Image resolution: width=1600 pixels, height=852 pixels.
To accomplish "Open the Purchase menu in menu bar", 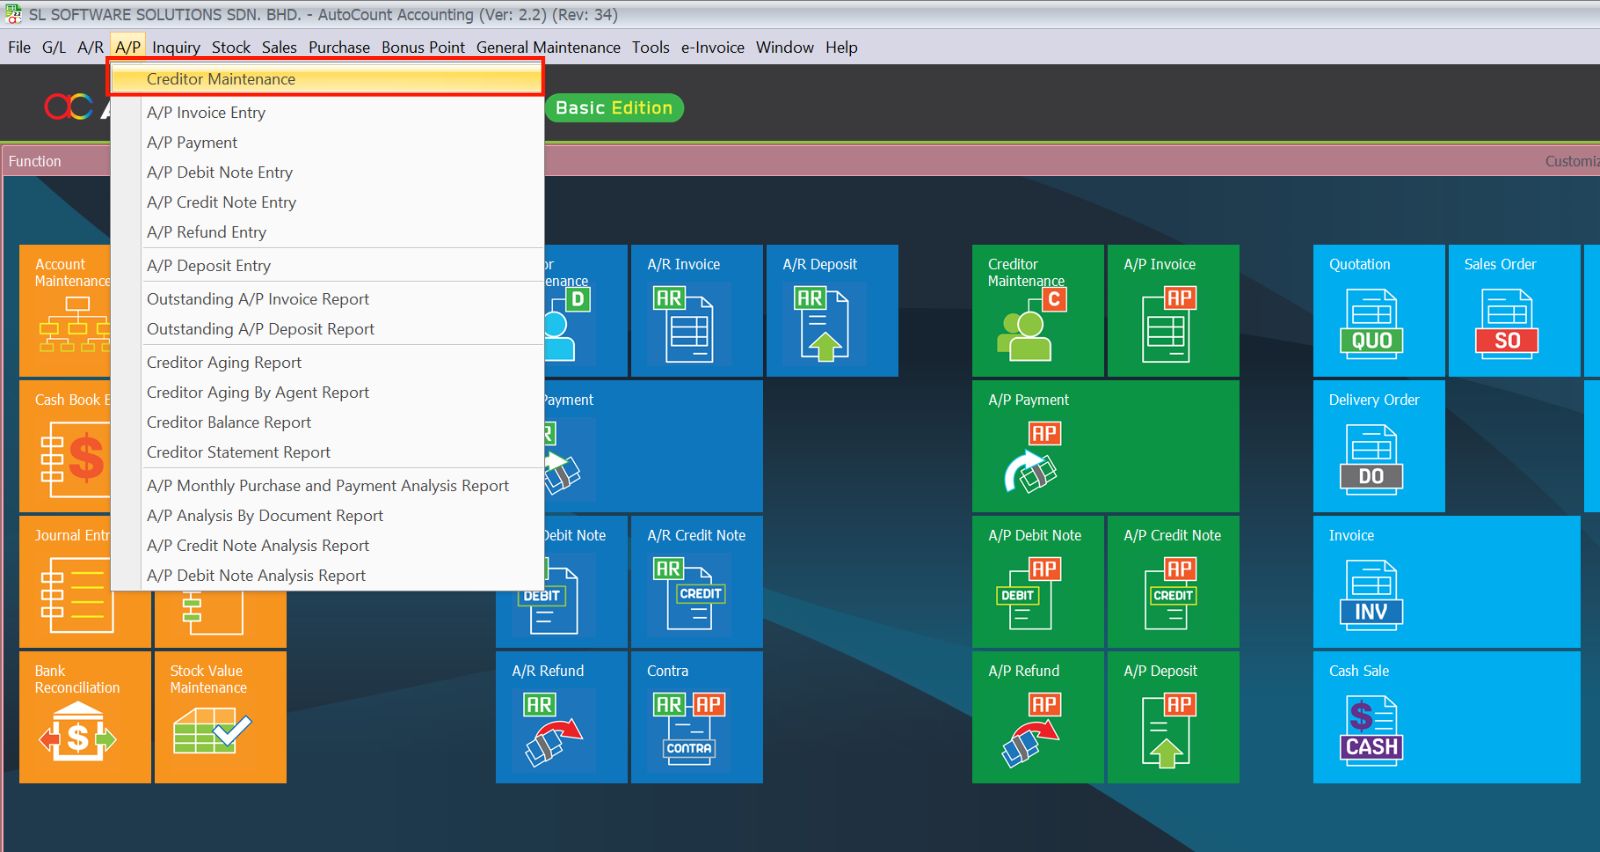I will pos(339,47).
